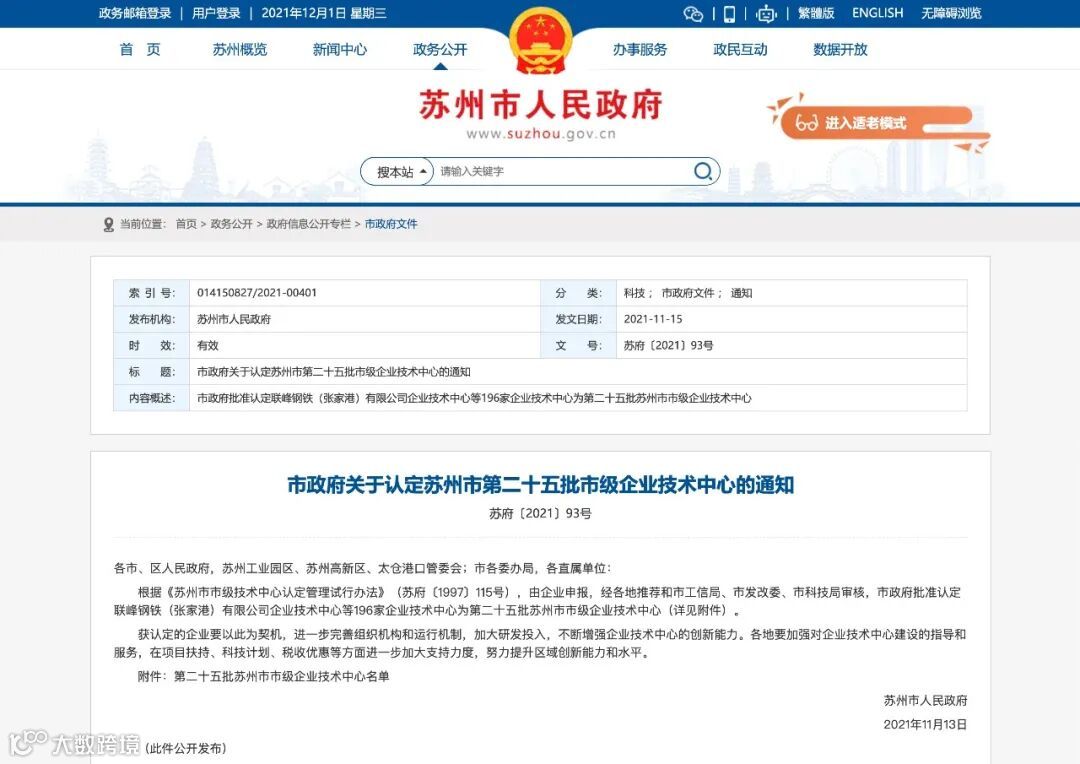Click 市政府文件 in the breadcrumb
The width and height of the screenshot is (1080, 764).
click(391, 224)
